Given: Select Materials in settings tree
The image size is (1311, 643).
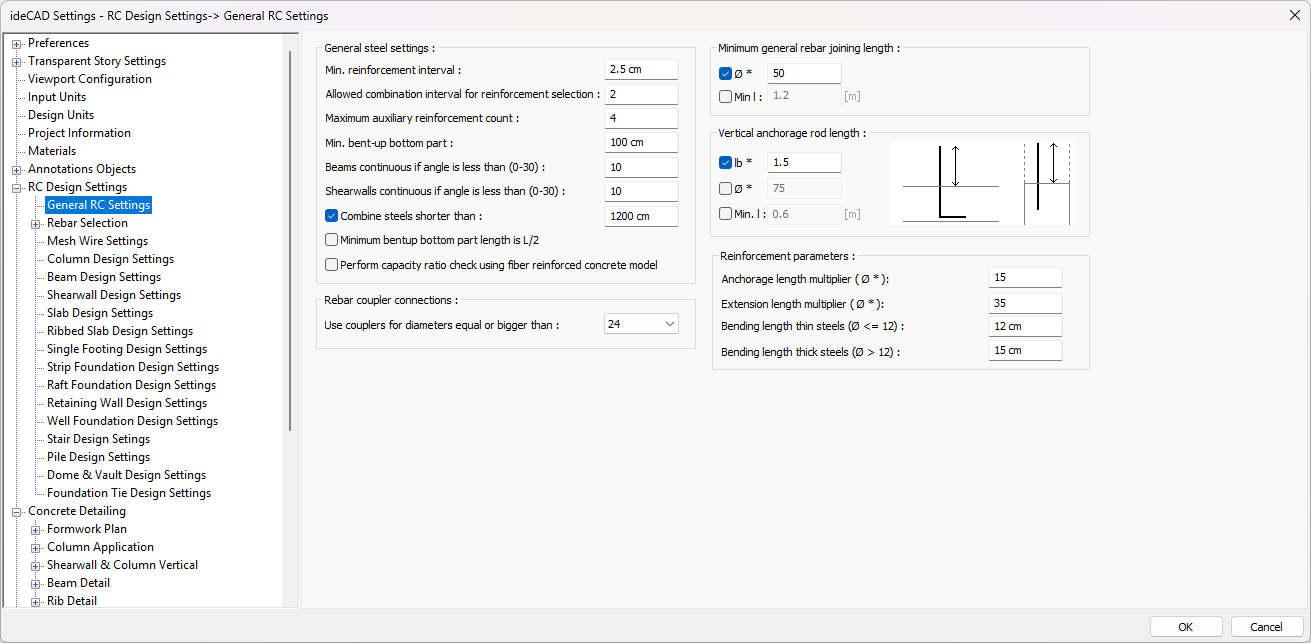Looking at the screenshot, I should coord(52,151).
